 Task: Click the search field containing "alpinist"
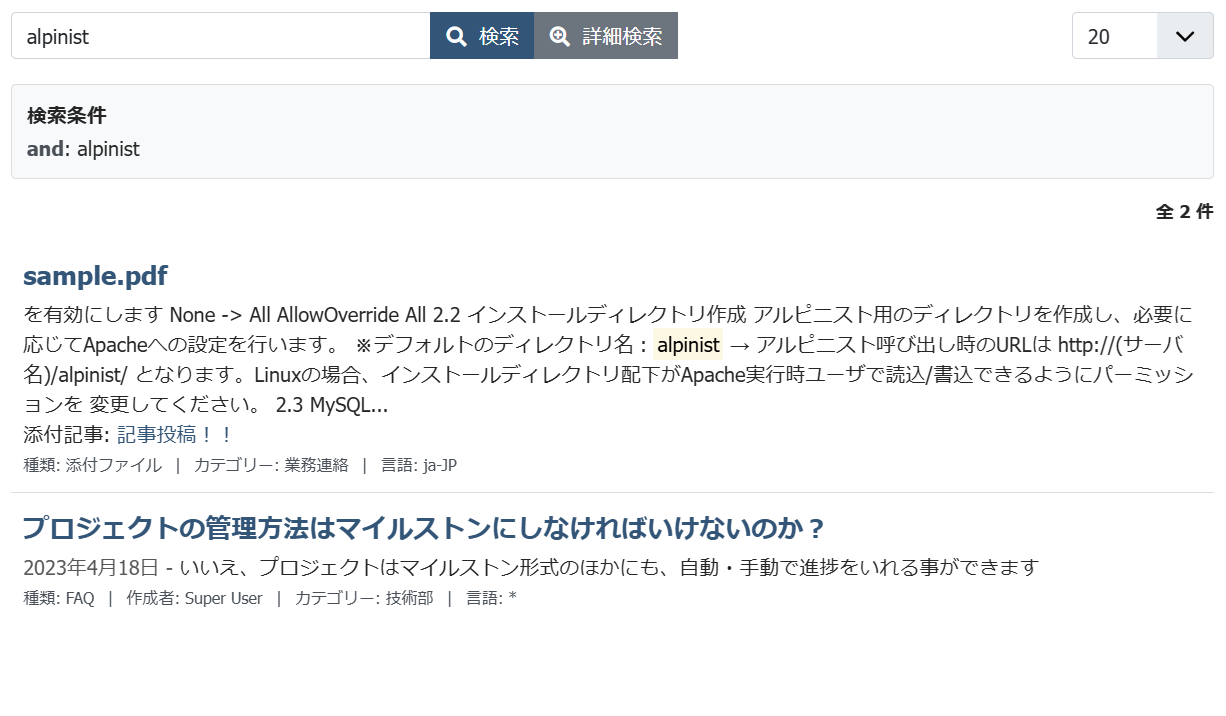220,36
